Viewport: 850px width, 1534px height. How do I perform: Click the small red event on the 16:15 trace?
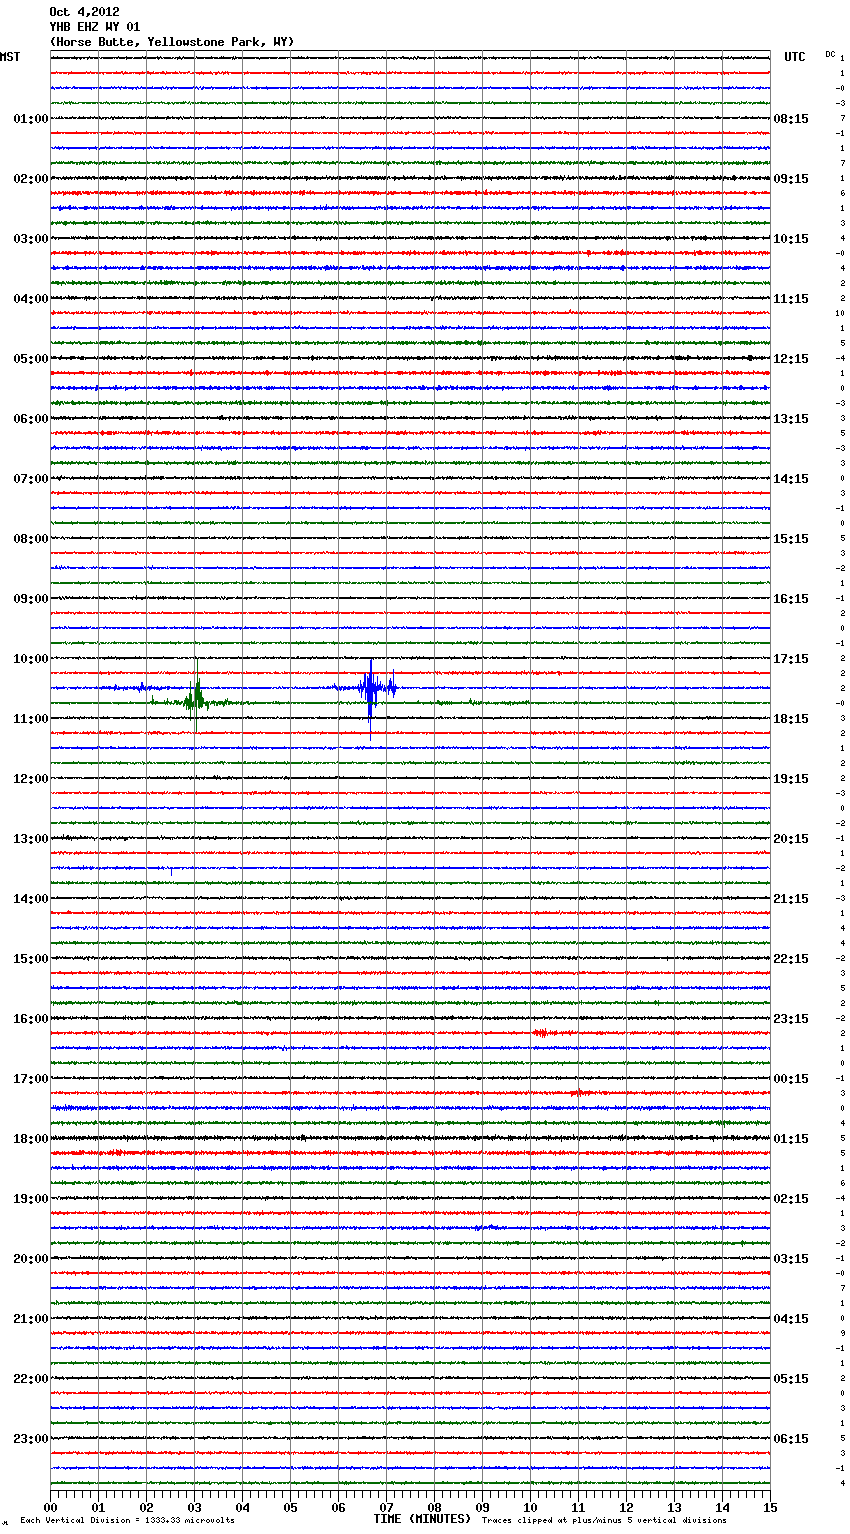click(x=542, y=1033)
